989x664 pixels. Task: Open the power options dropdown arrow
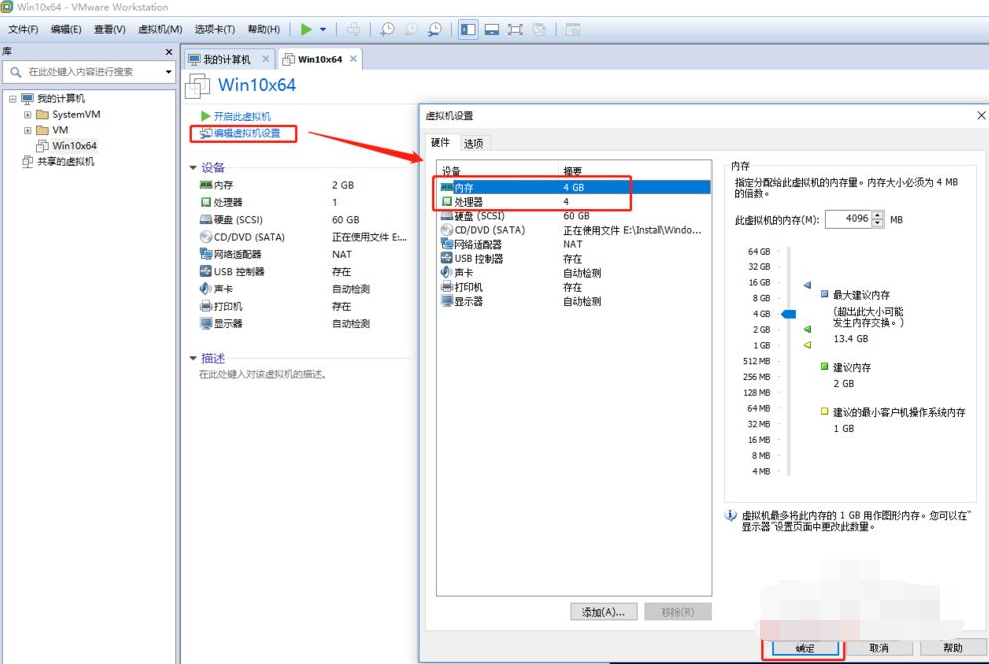[323, 30]
